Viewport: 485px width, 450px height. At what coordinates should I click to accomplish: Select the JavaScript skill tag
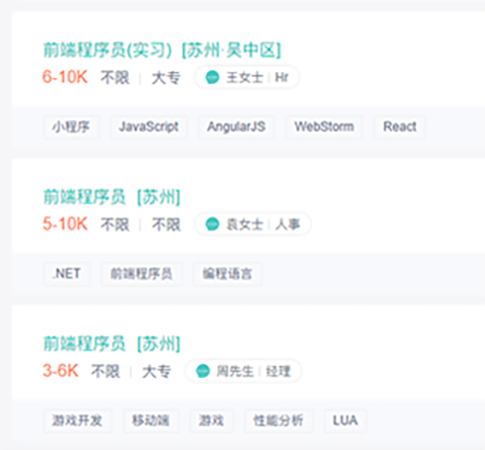[149, 127]
